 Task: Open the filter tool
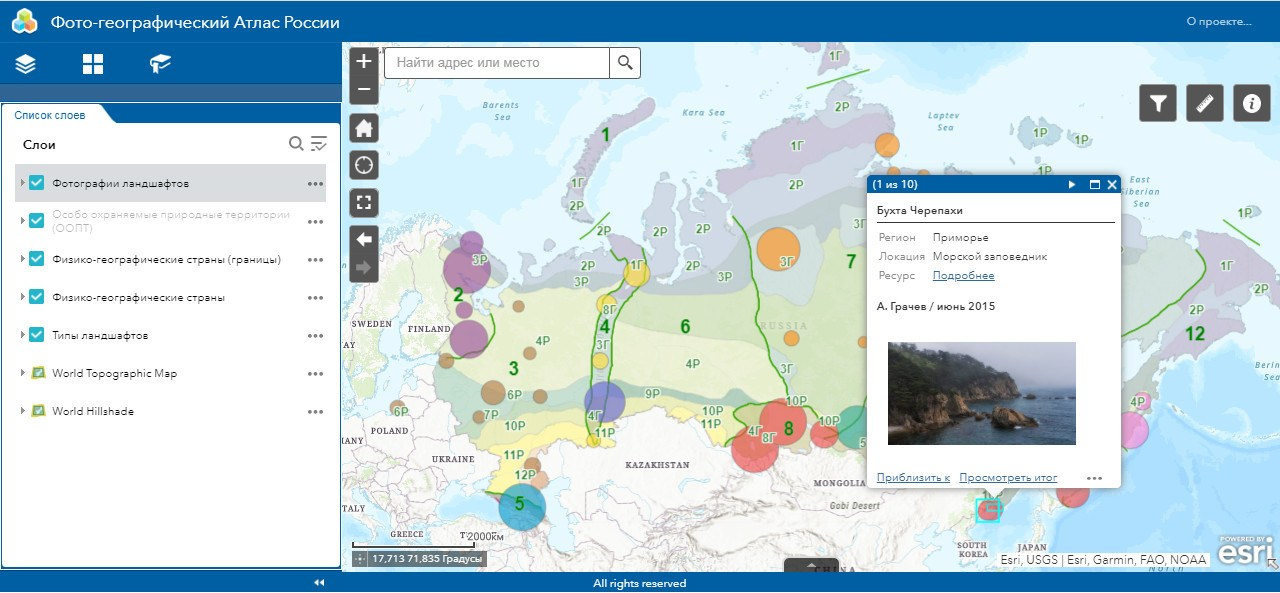tap(1158, 103)
